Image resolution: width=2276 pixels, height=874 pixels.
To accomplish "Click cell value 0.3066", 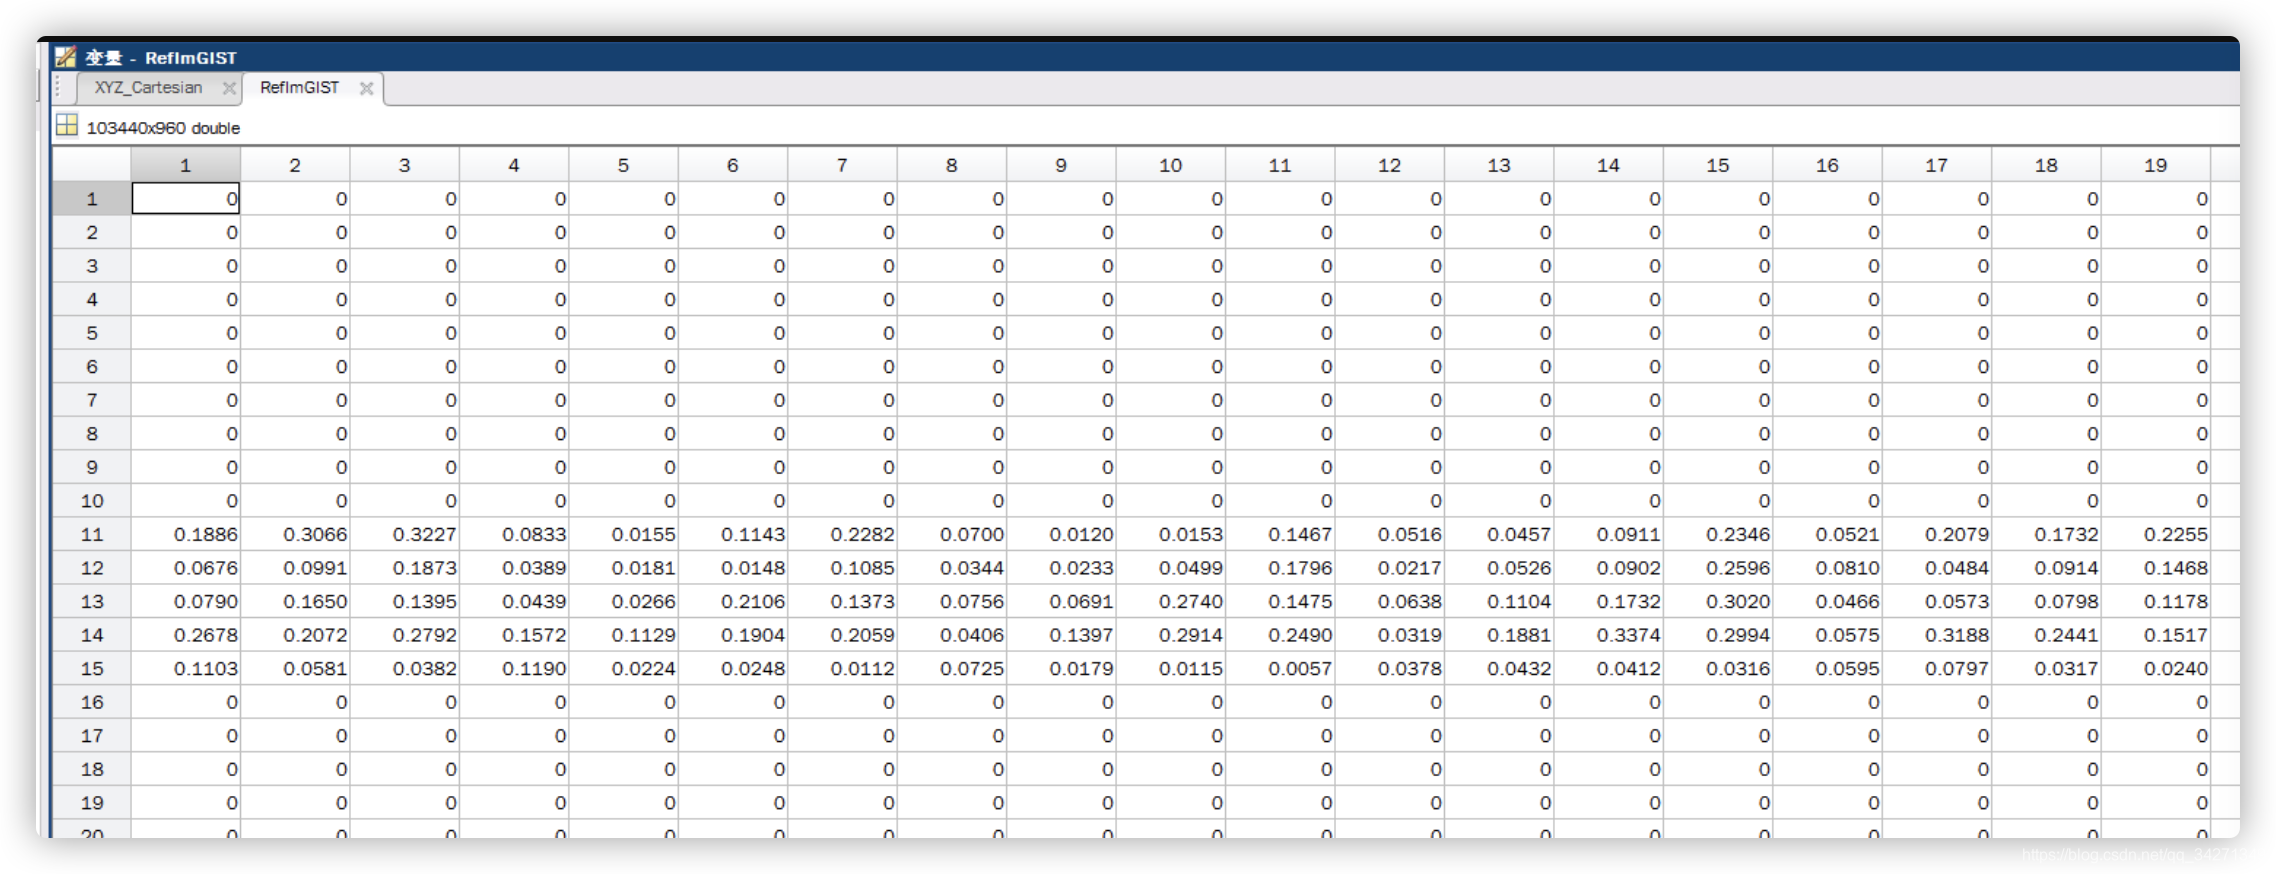I will 315,534.
